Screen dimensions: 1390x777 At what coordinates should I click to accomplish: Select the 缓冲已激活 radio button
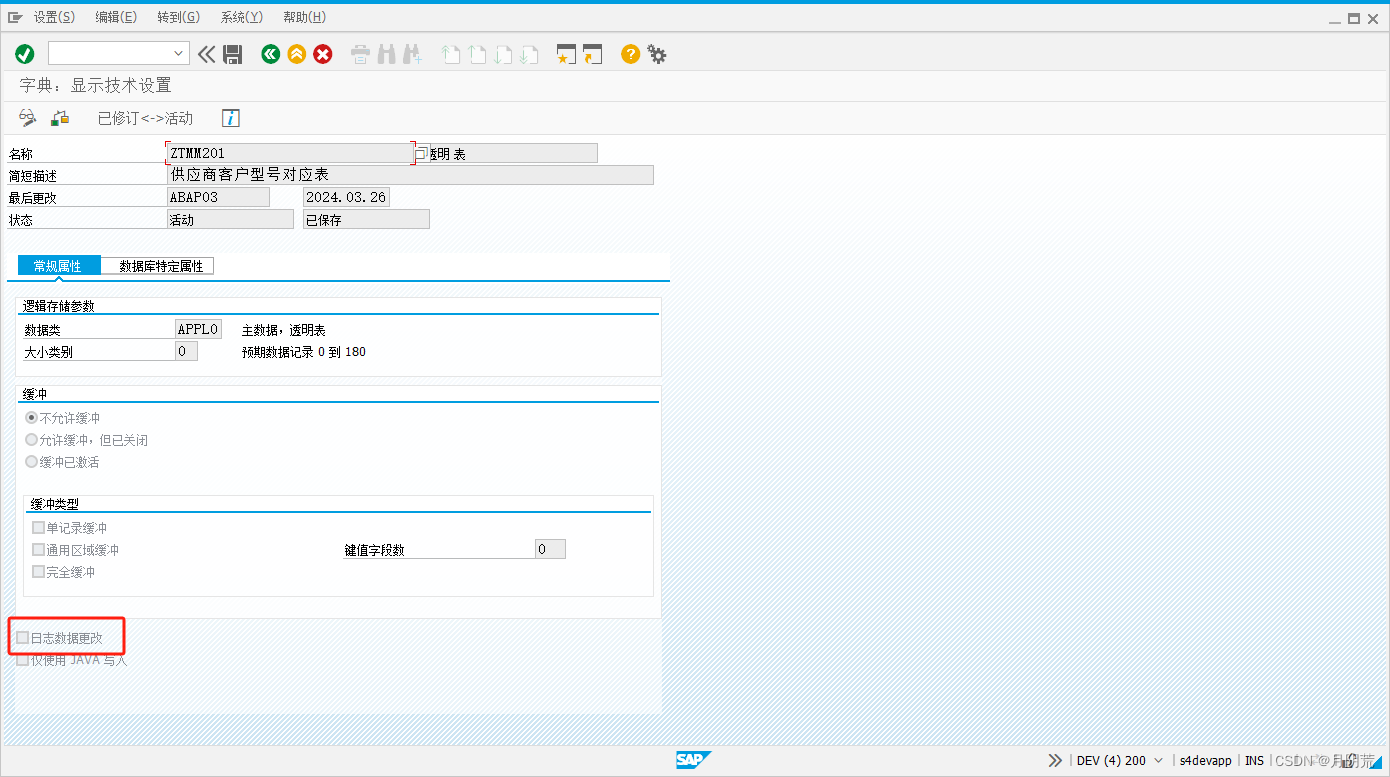(x=32, y=462)
